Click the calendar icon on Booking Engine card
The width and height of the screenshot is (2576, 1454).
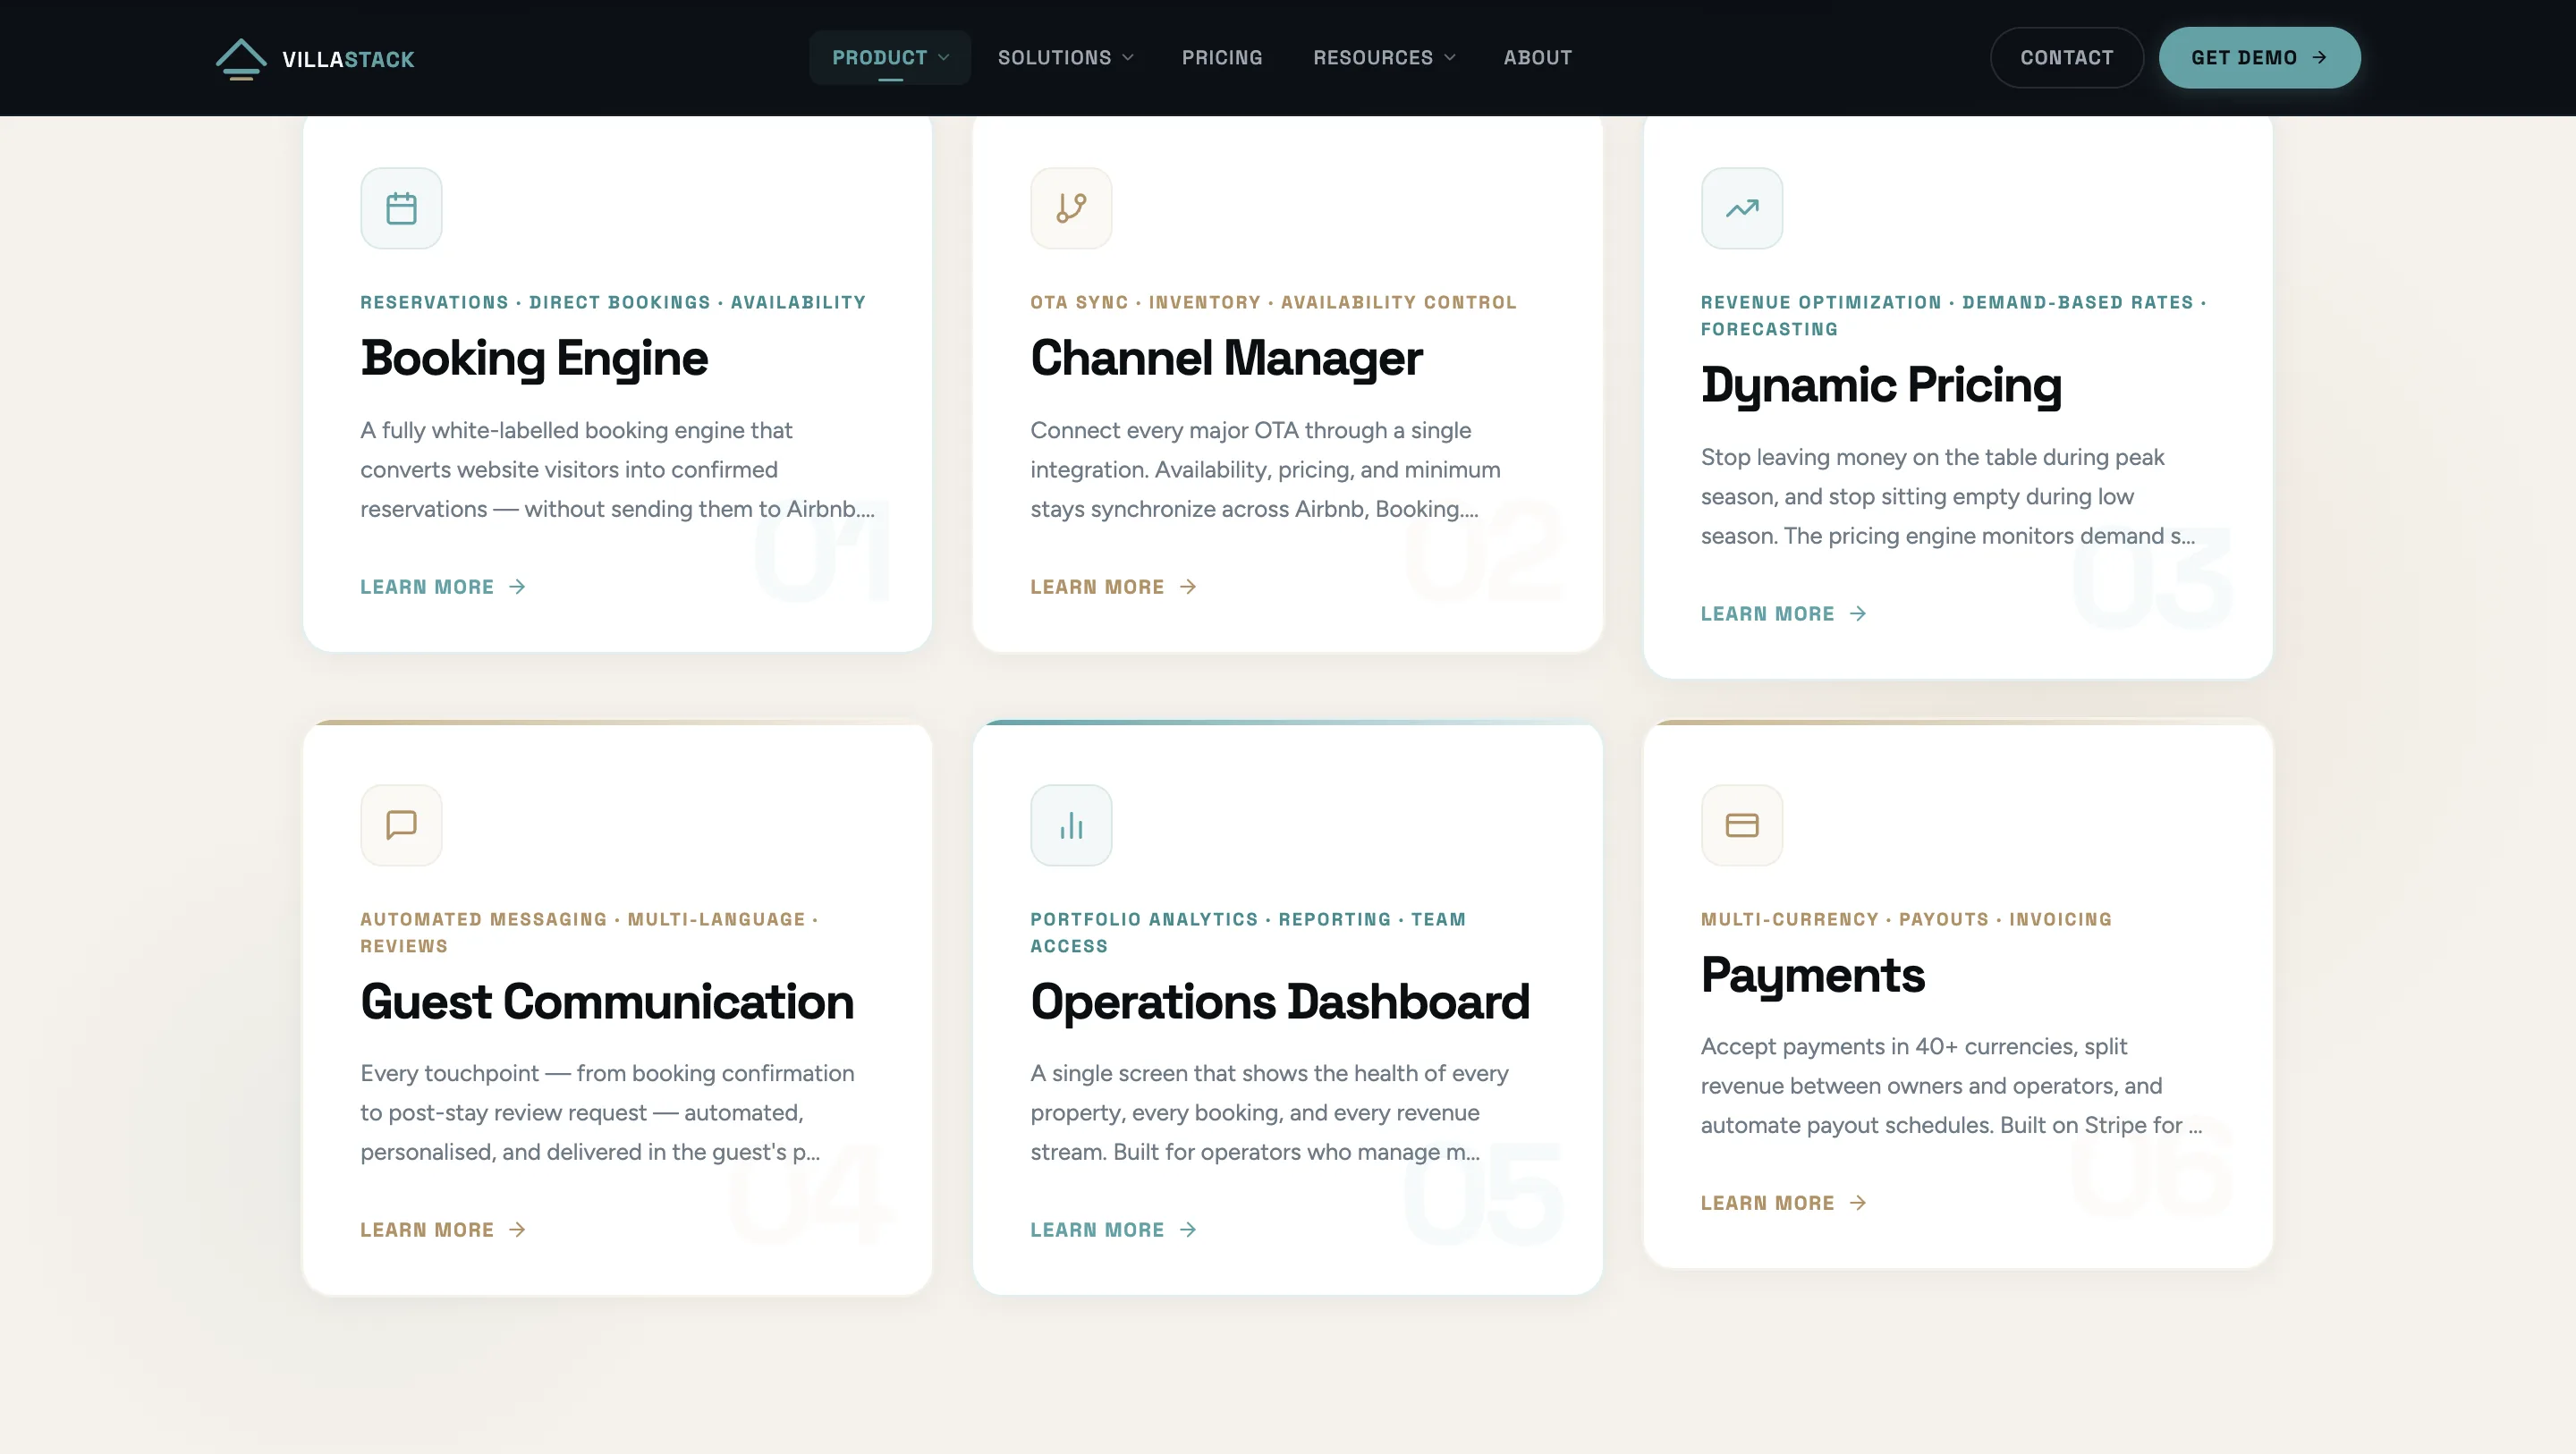(x=401, y=207)
